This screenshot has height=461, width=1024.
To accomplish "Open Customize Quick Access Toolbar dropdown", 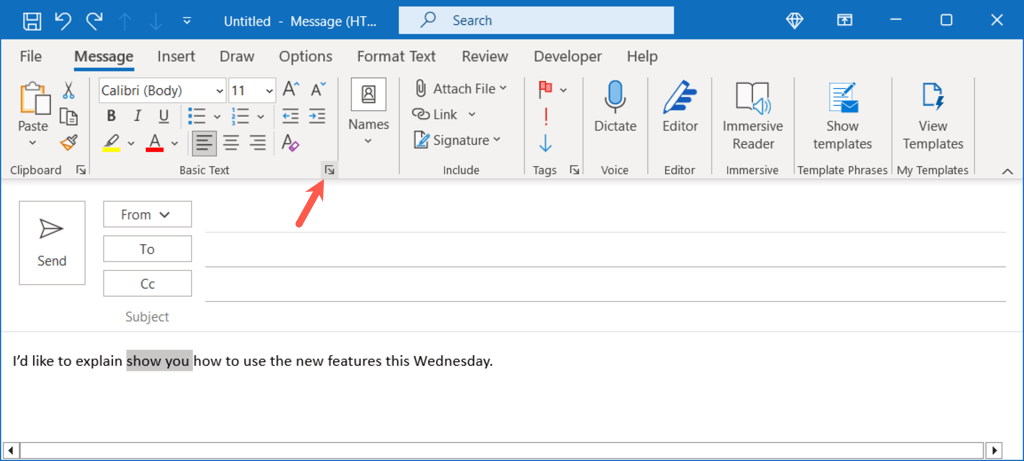I will point(187,21).
